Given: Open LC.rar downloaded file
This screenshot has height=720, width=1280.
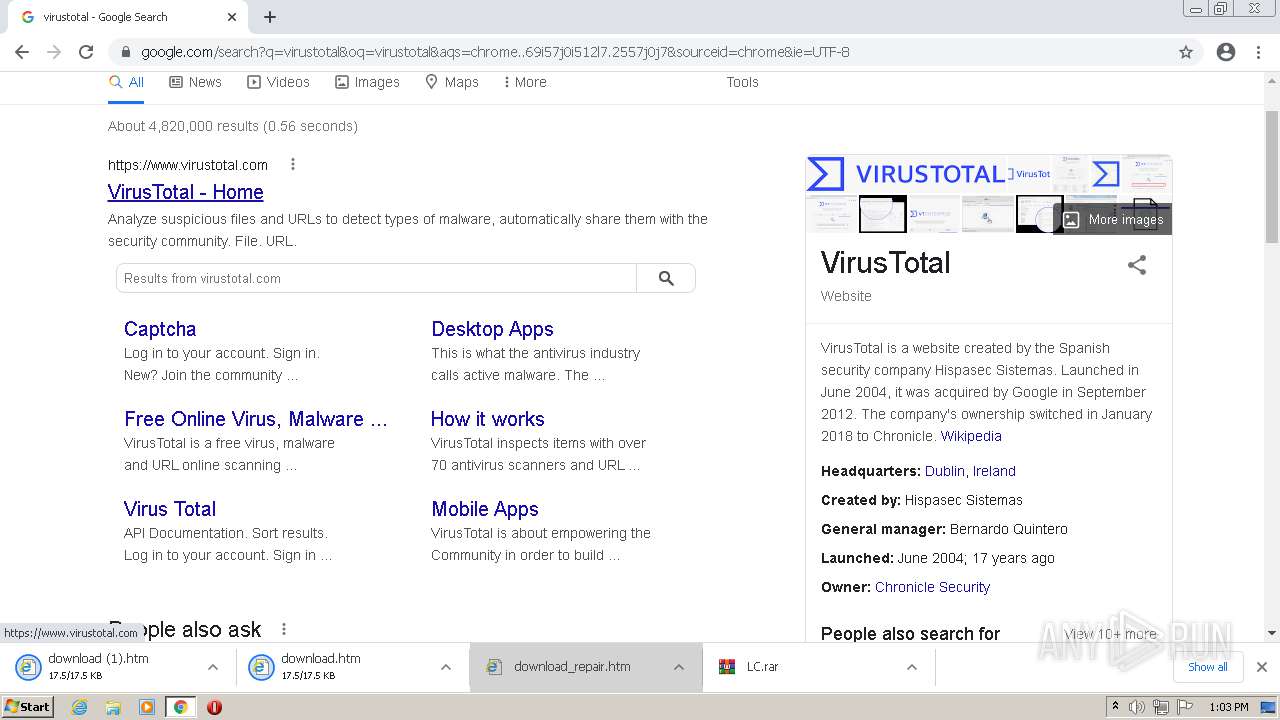Looking at the screenshot, I should 762,666.
